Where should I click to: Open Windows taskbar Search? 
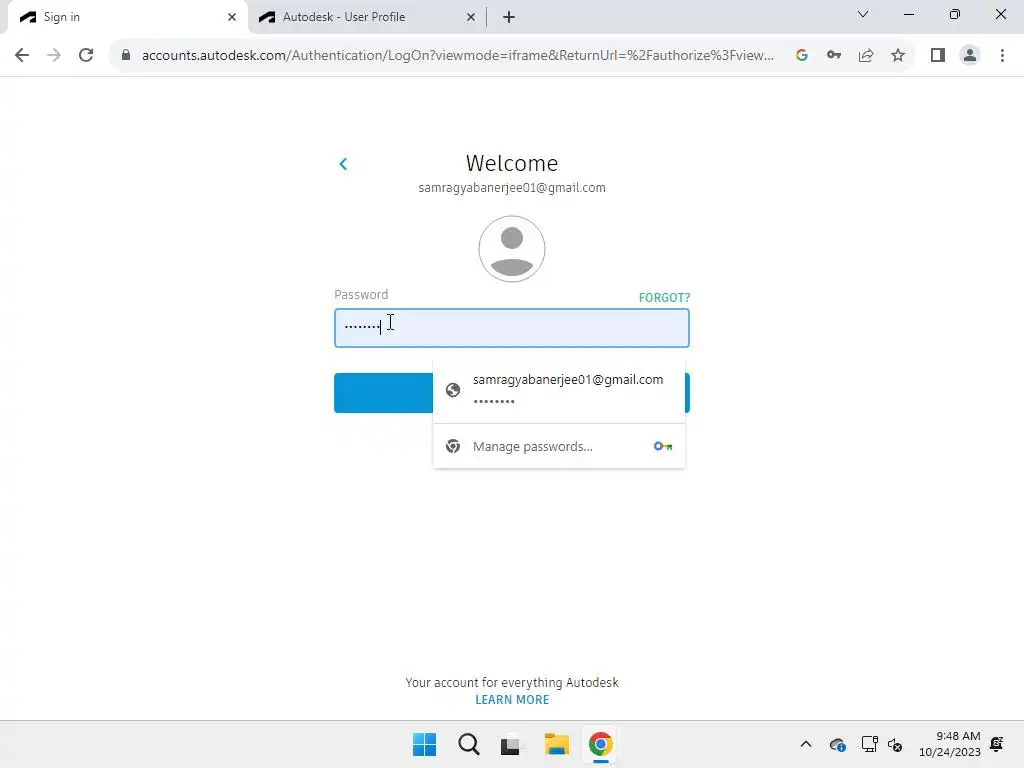[468, 744]
